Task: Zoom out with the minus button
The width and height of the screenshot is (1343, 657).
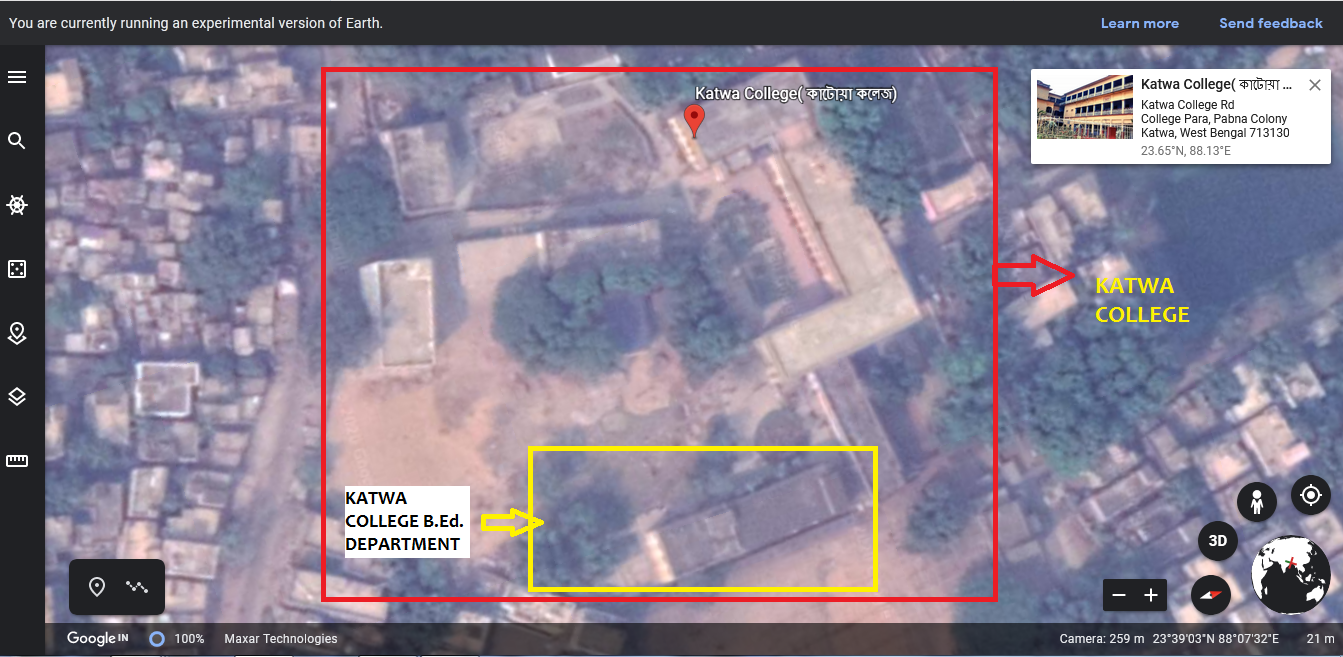Action: (1119, 595)
